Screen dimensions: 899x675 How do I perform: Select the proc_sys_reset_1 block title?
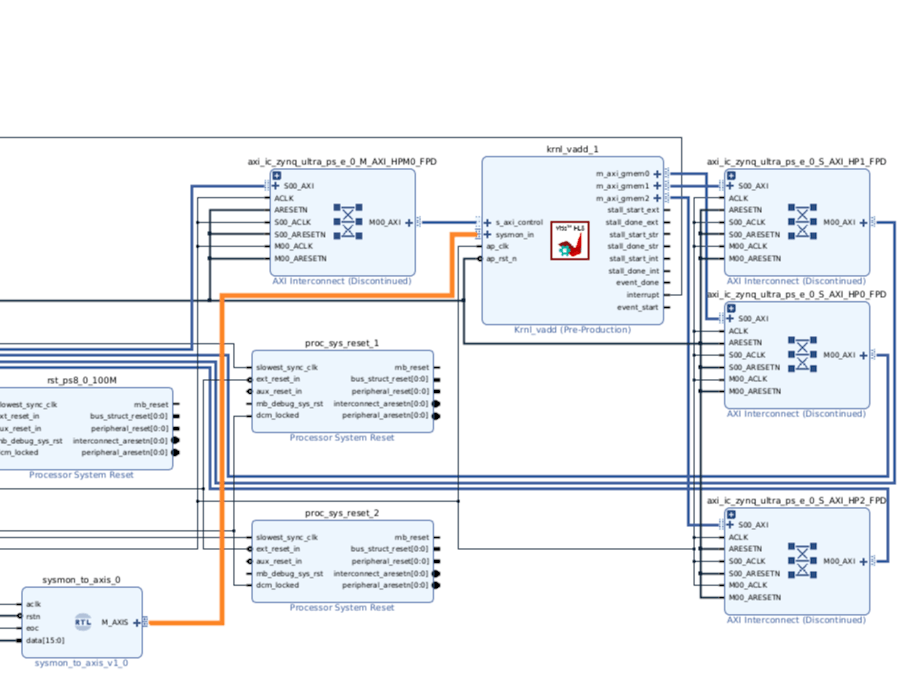[342, 343]
